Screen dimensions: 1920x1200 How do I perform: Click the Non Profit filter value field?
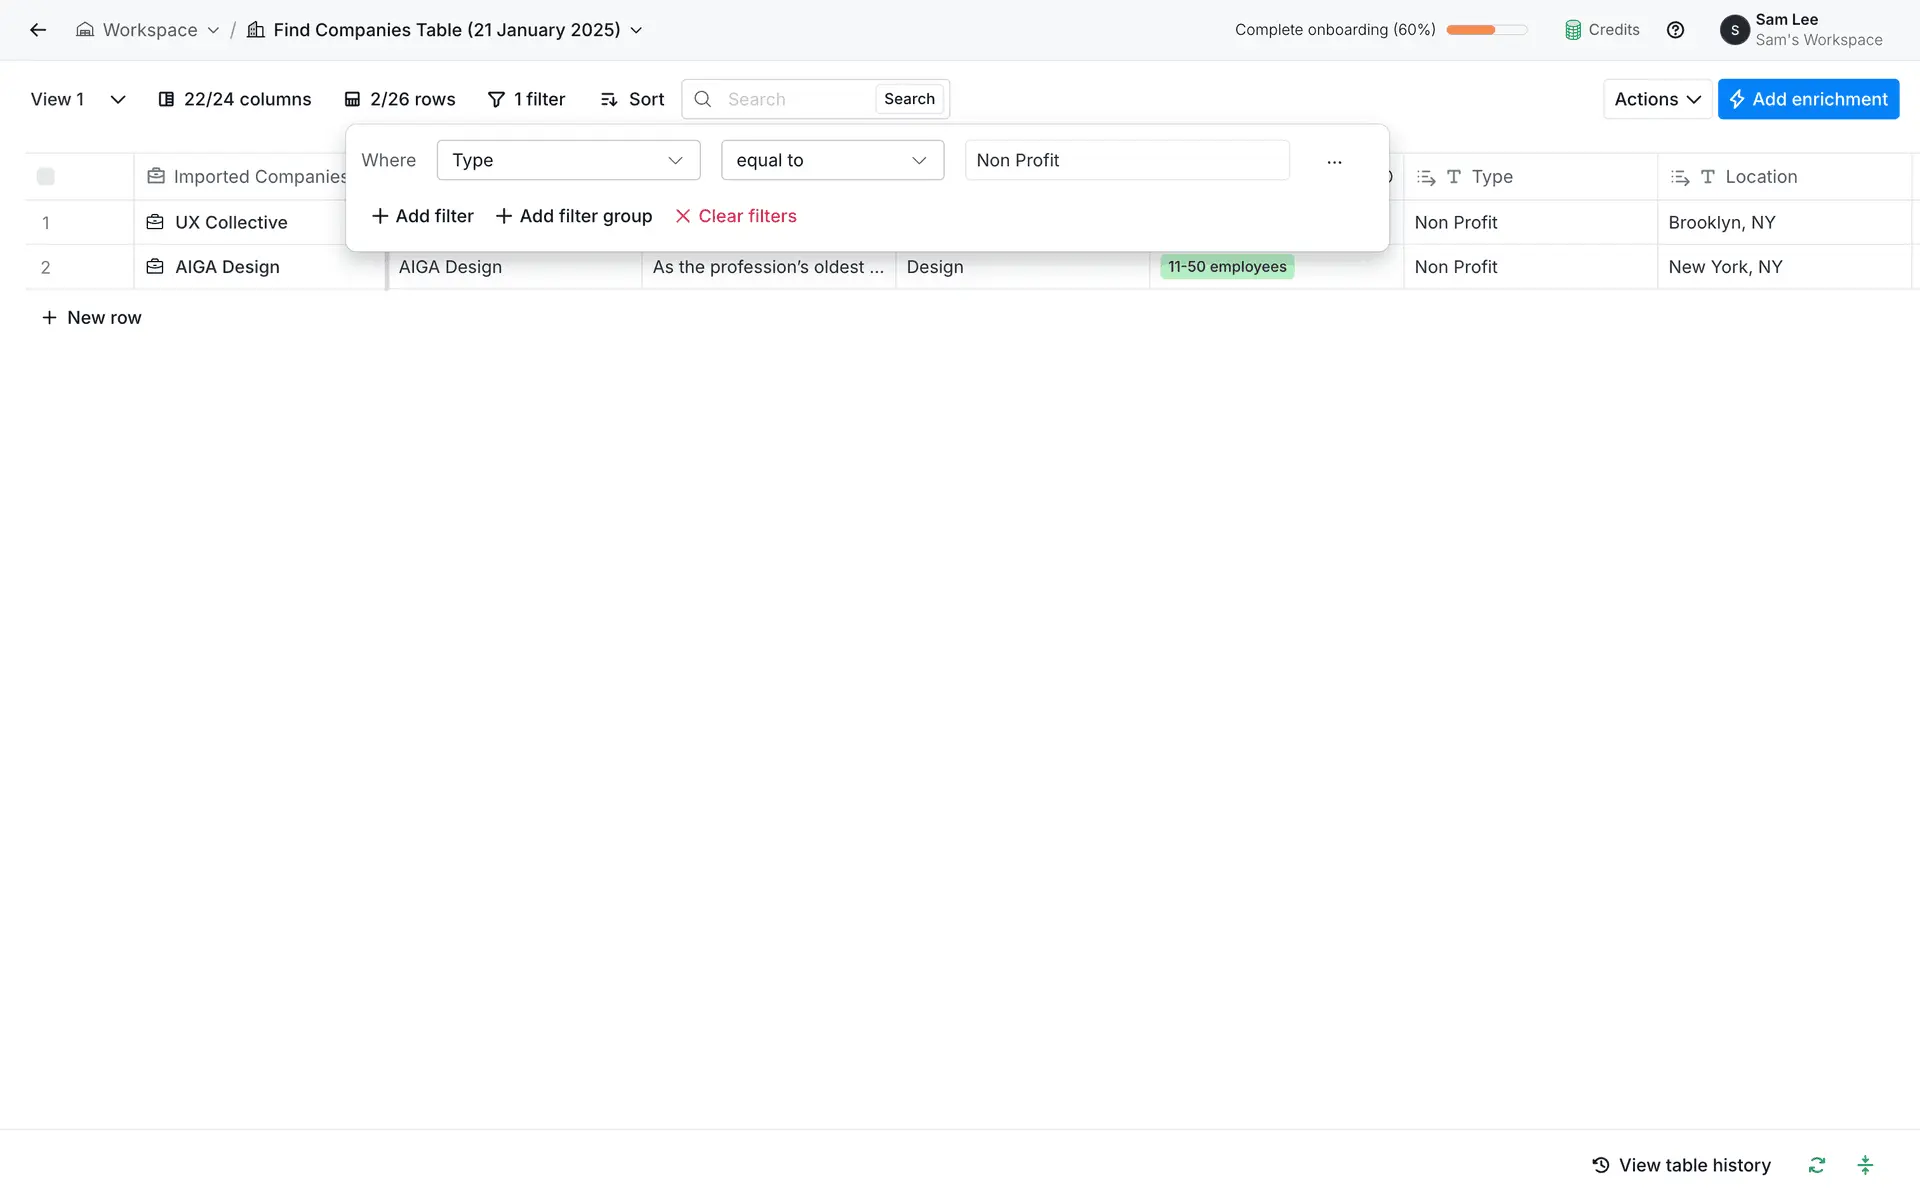(x=1126, y=160)
